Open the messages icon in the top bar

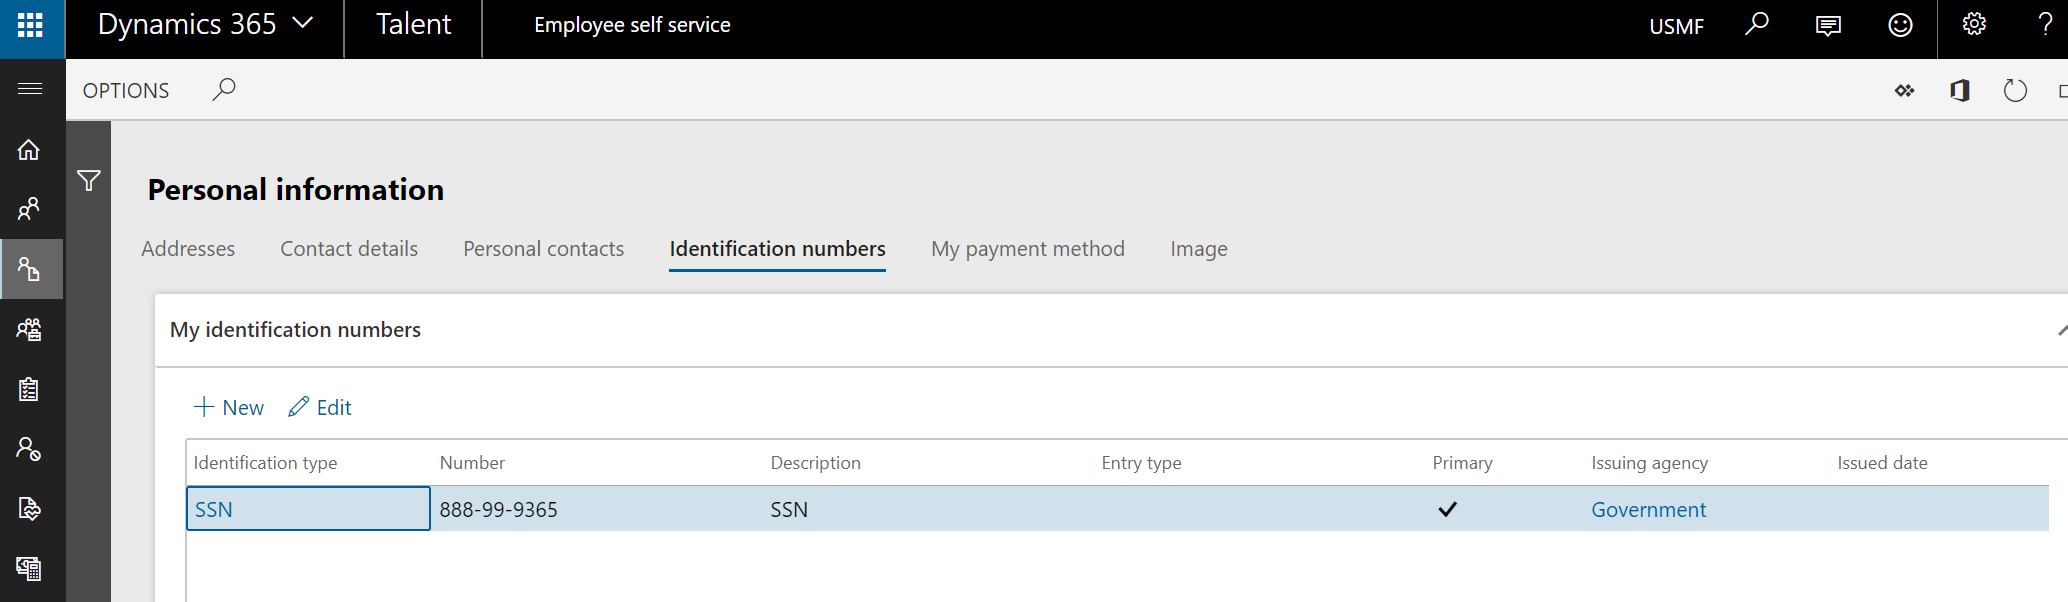click(x=1827, y=26)
